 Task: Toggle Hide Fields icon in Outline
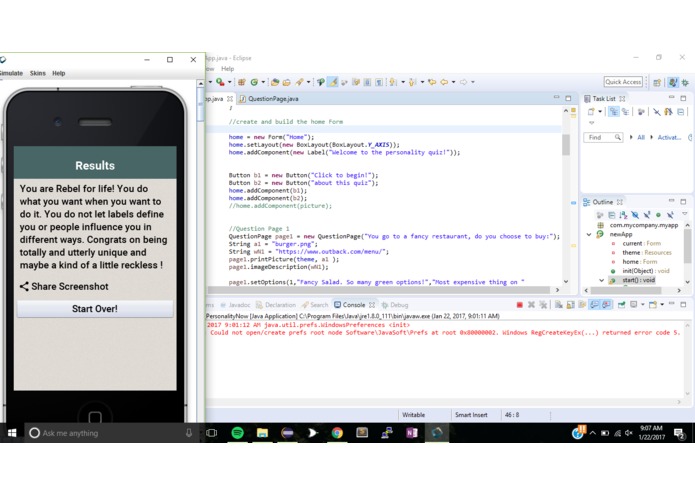[x=635, y=215]
